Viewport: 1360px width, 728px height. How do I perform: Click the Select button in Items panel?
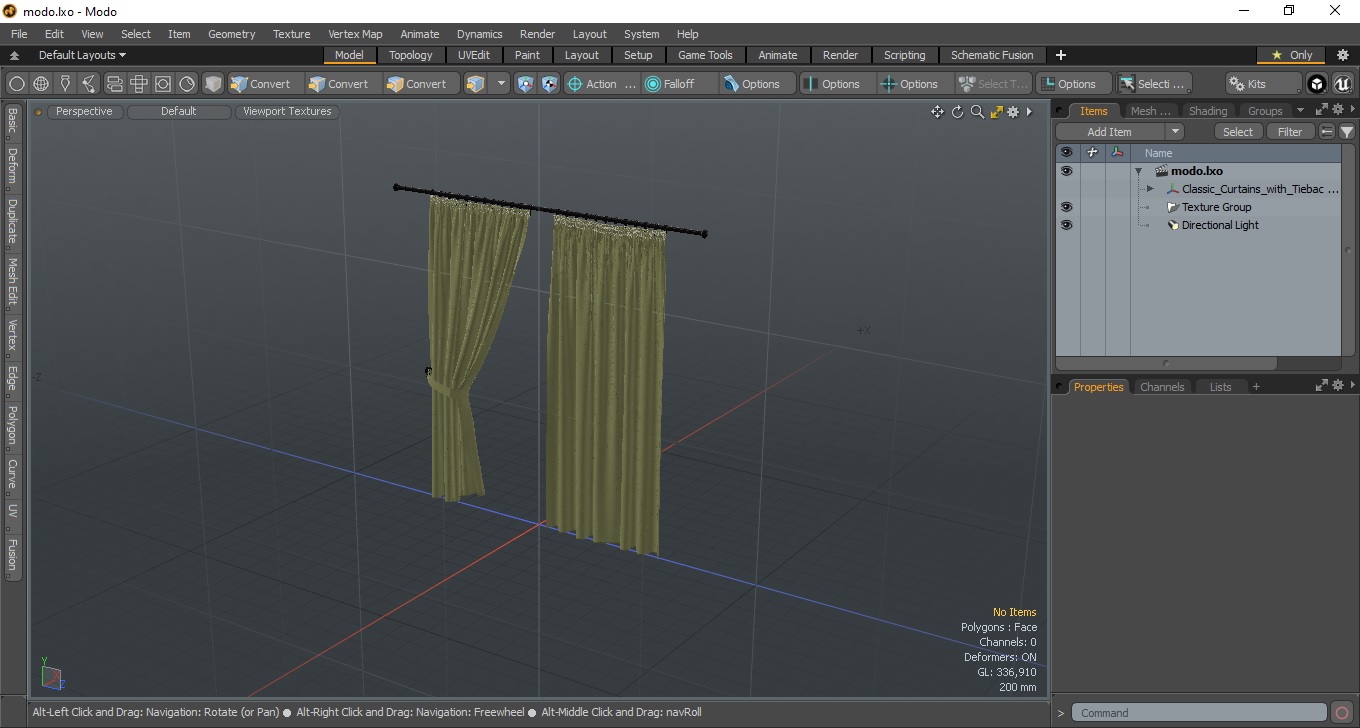1238,132
